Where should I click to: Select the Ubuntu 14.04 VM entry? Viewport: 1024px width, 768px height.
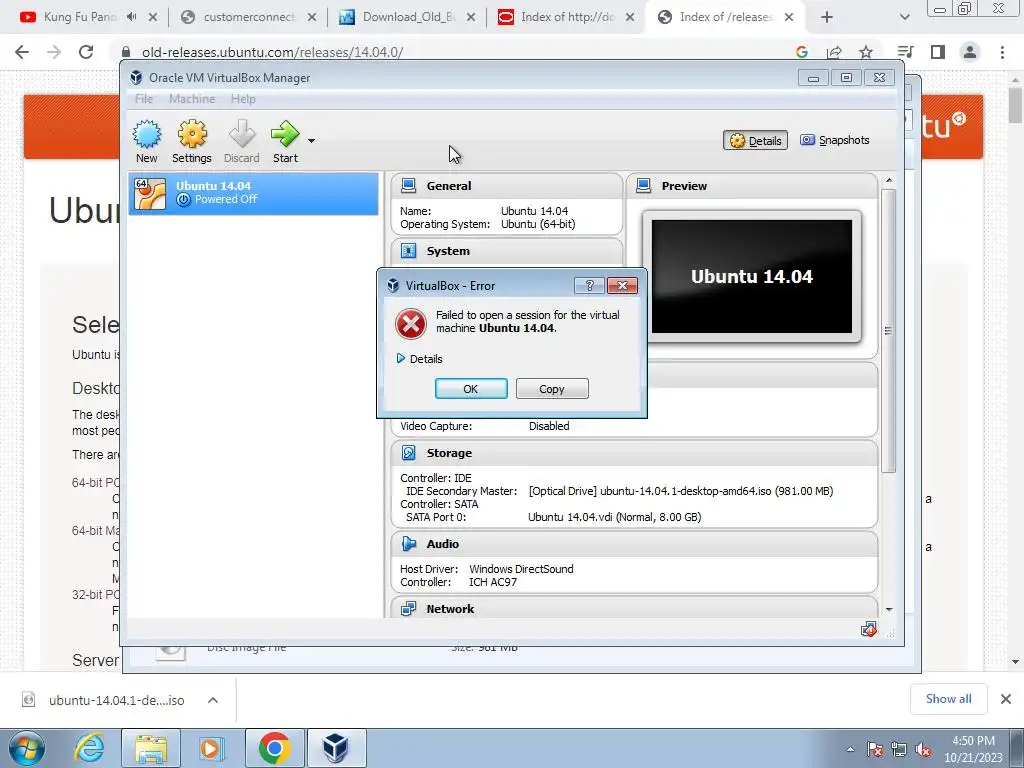click(x=253, y=193)
